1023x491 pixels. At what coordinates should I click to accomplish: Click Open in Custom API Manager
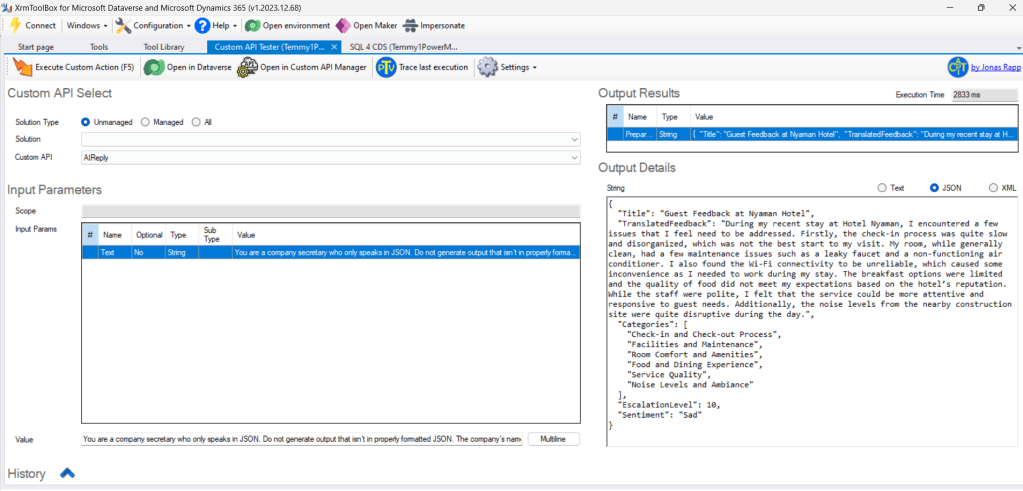[302, 67]
